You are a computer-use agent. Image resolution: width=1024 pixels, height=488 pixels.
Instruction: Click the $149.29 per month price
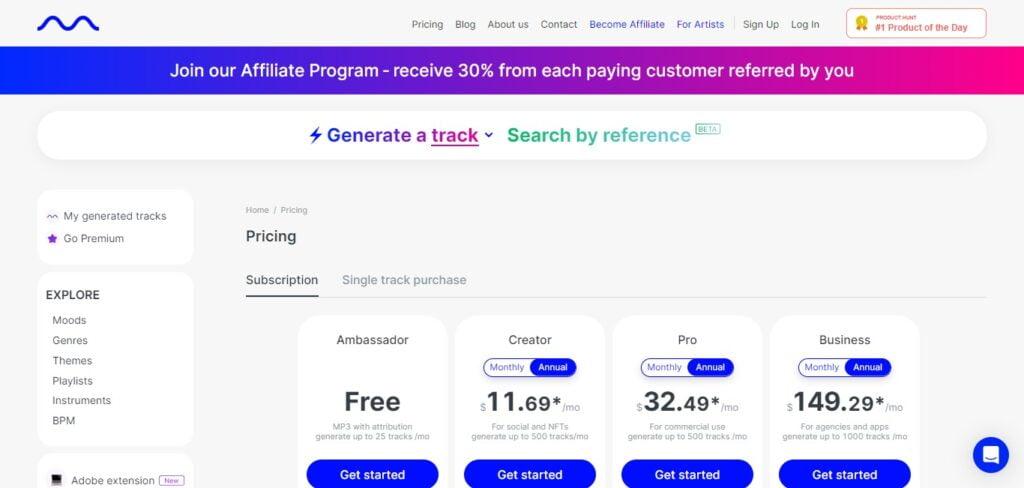(844, 402)
